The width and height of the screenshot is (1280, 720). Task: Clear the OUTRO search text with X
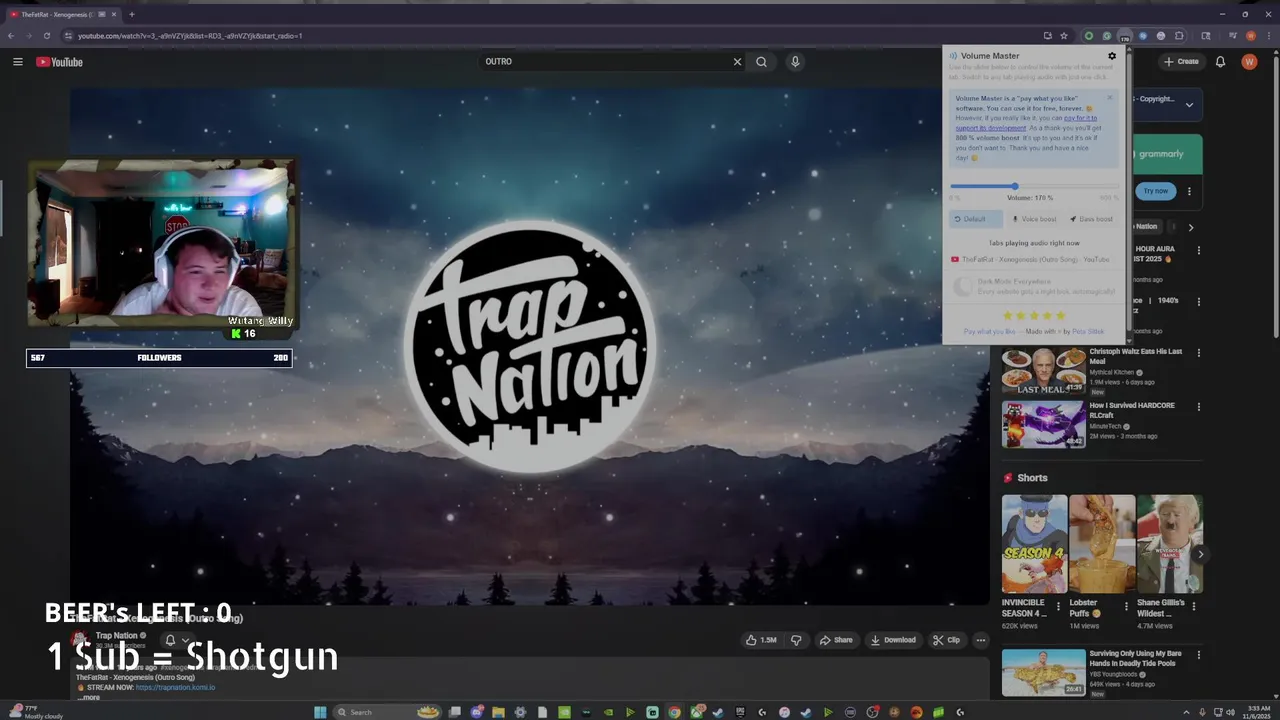click(737, 62)
